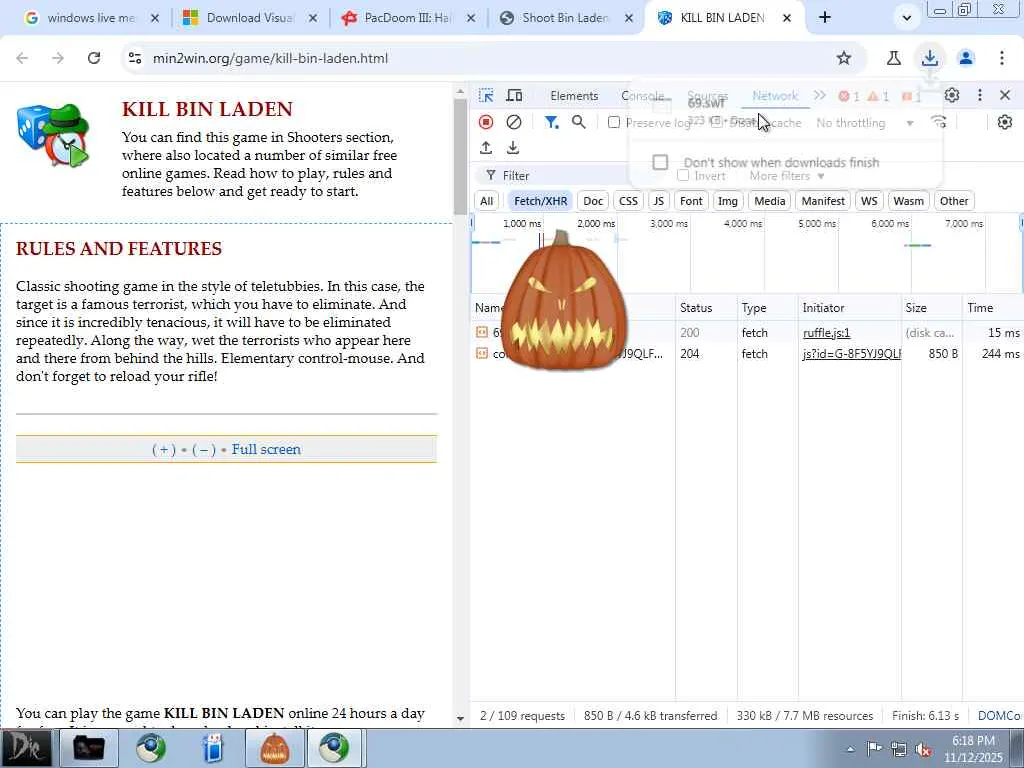Open the network search magnifier
Viewport: 1024px width, 768px height.
pyautogui.click(x=579, y=122)
